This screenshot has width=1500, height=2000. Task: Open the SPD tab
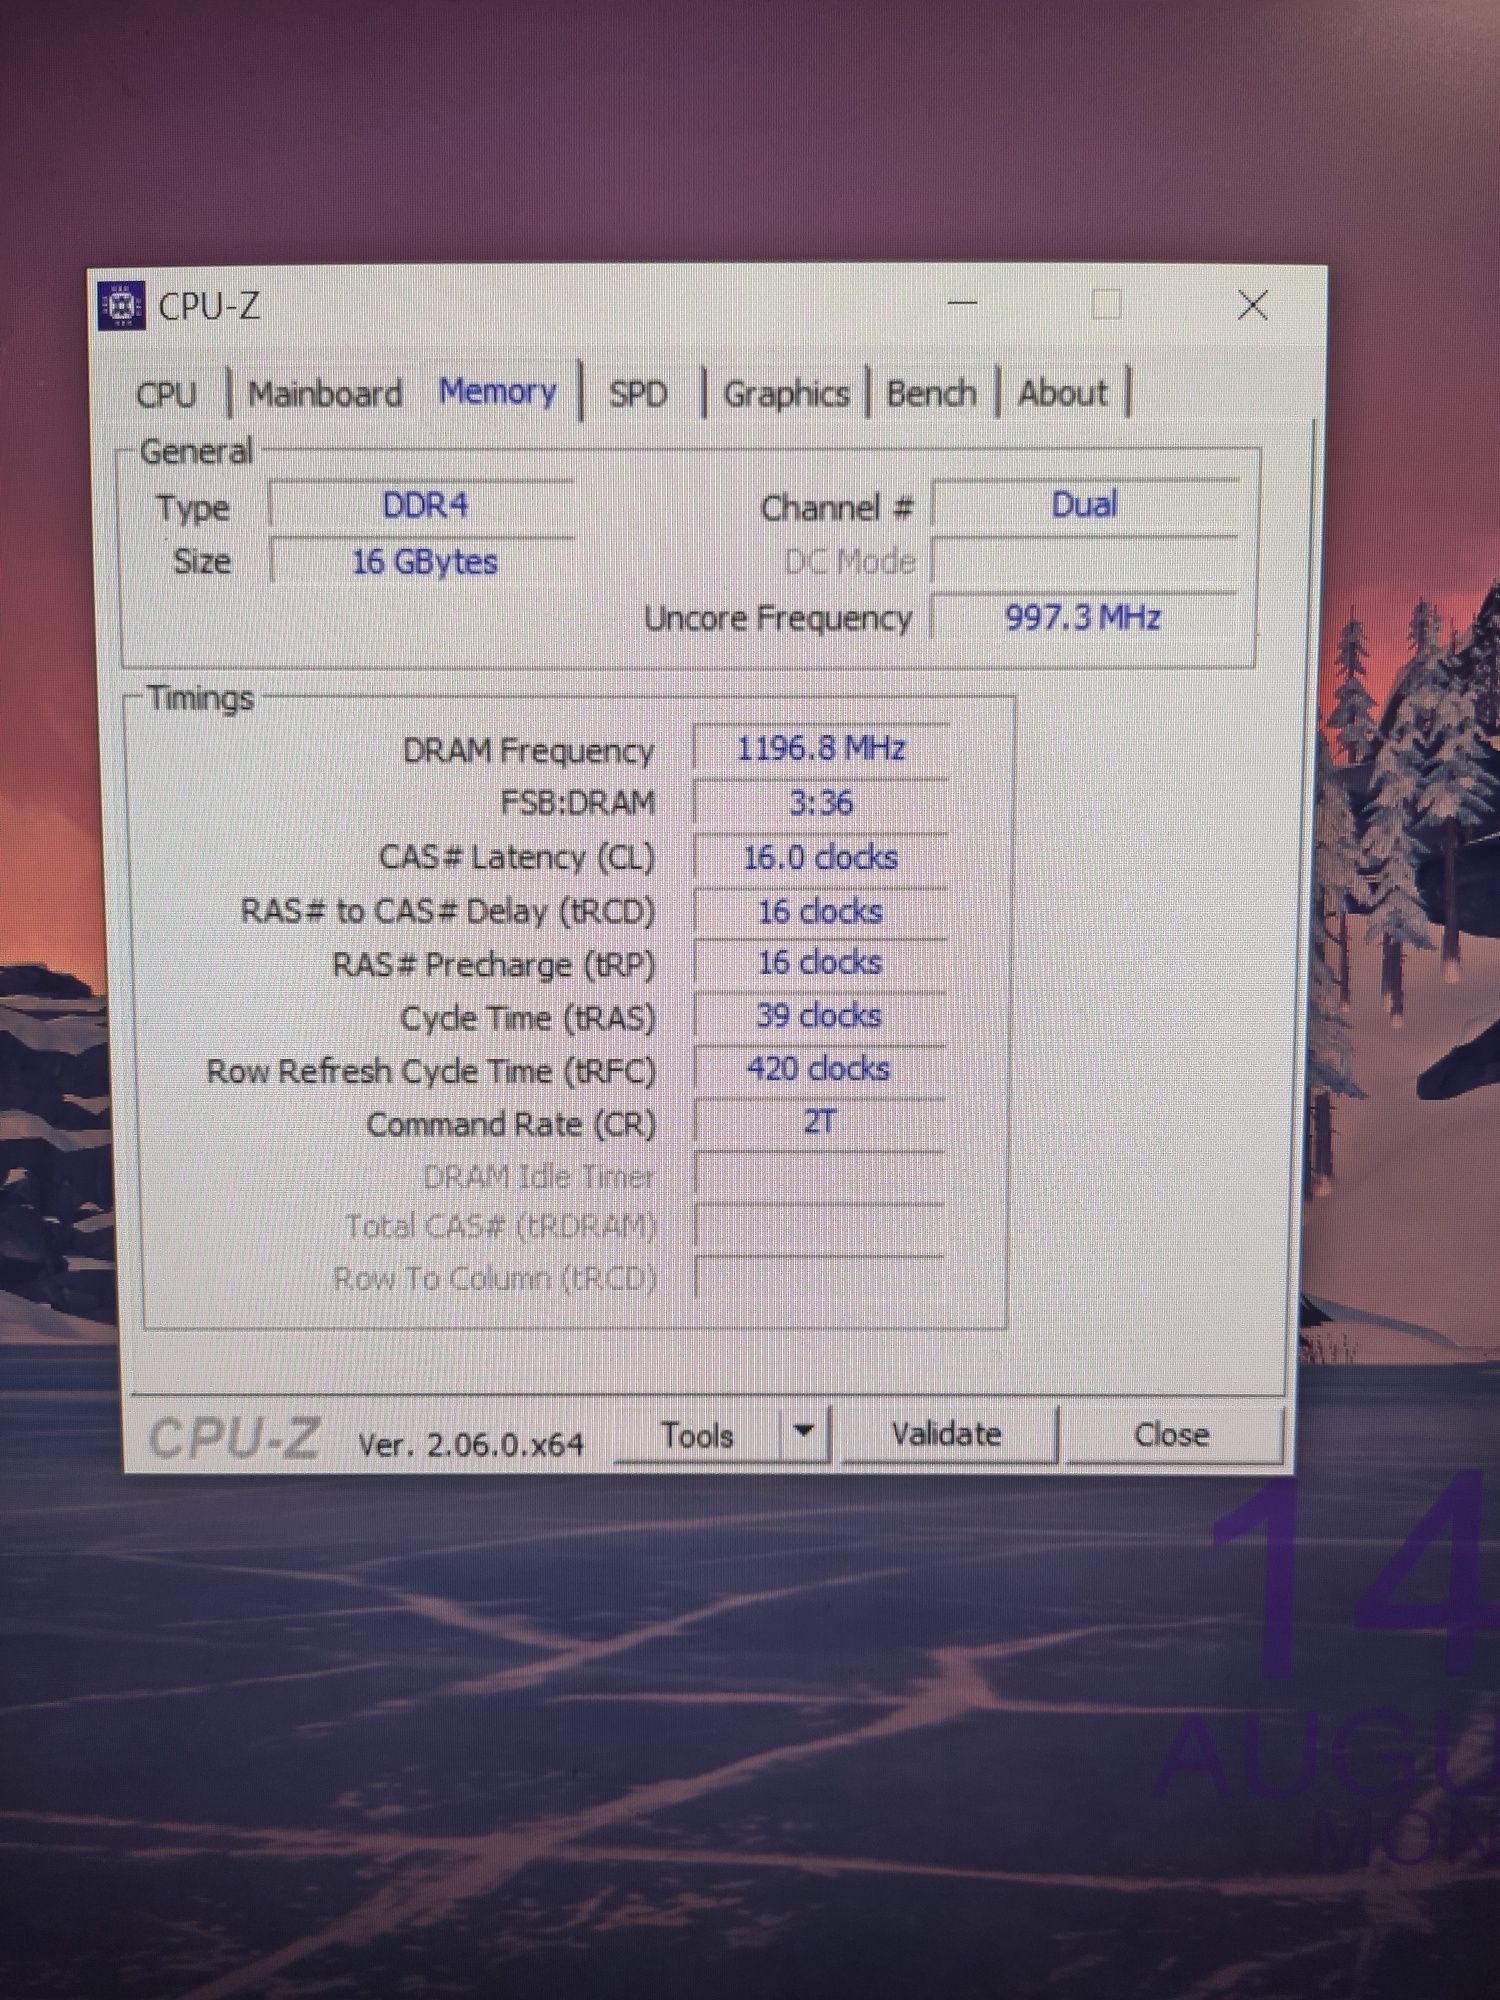coord(638,394)
